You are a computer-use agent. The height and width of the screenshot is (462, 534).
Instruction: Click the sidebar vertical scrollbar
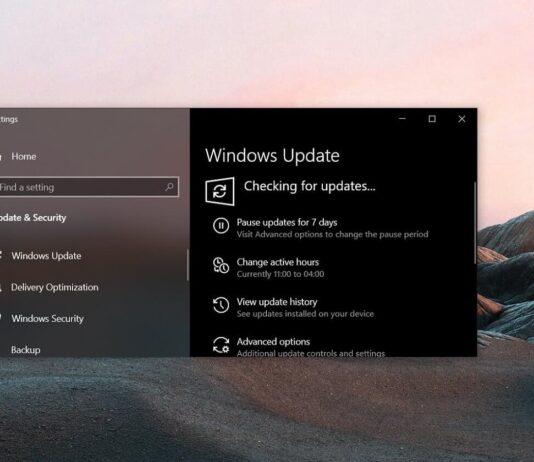[x=188, y=265]
